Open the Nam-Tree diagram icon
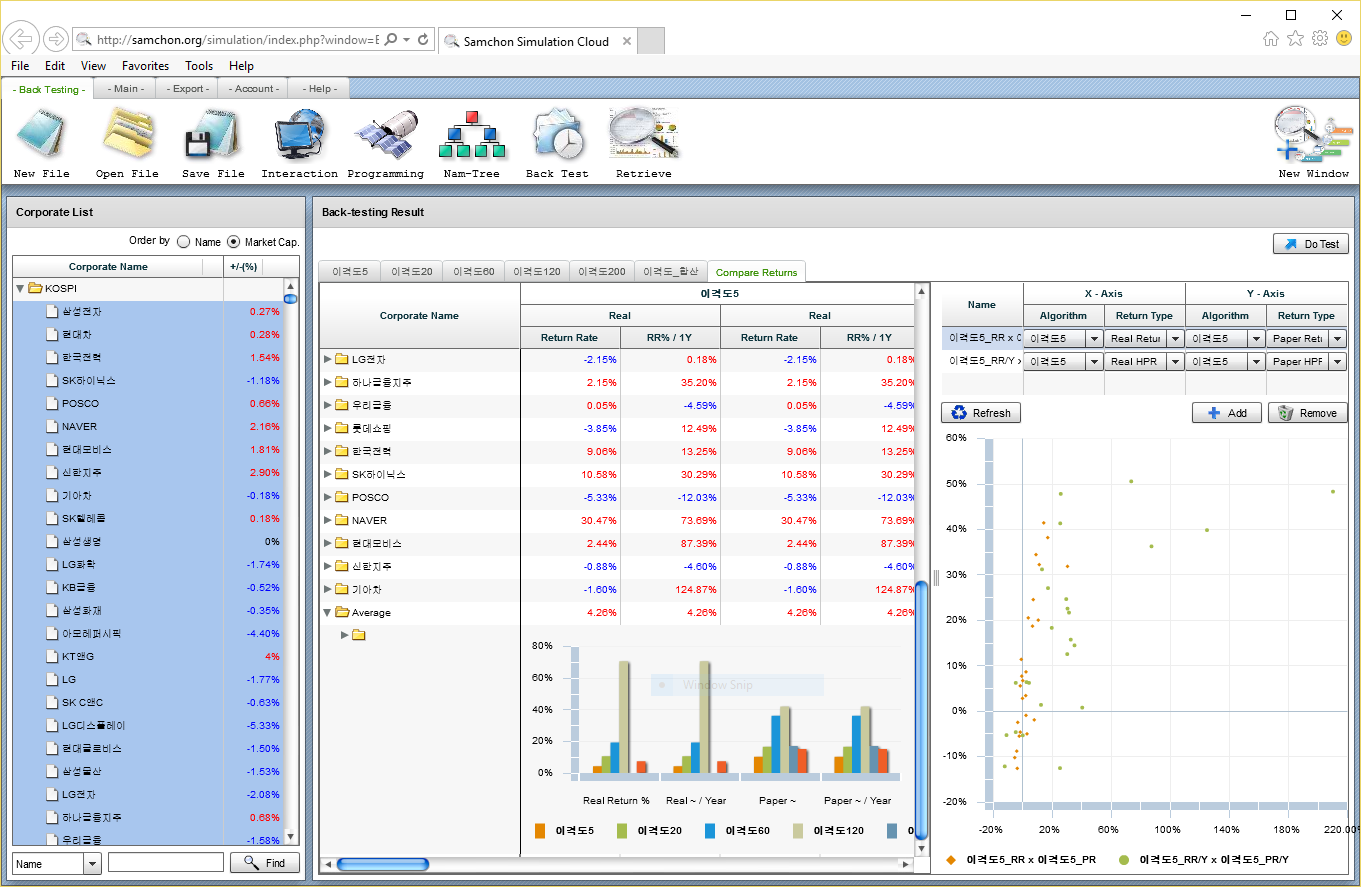 pyautogui.click(x=473, y=135)
